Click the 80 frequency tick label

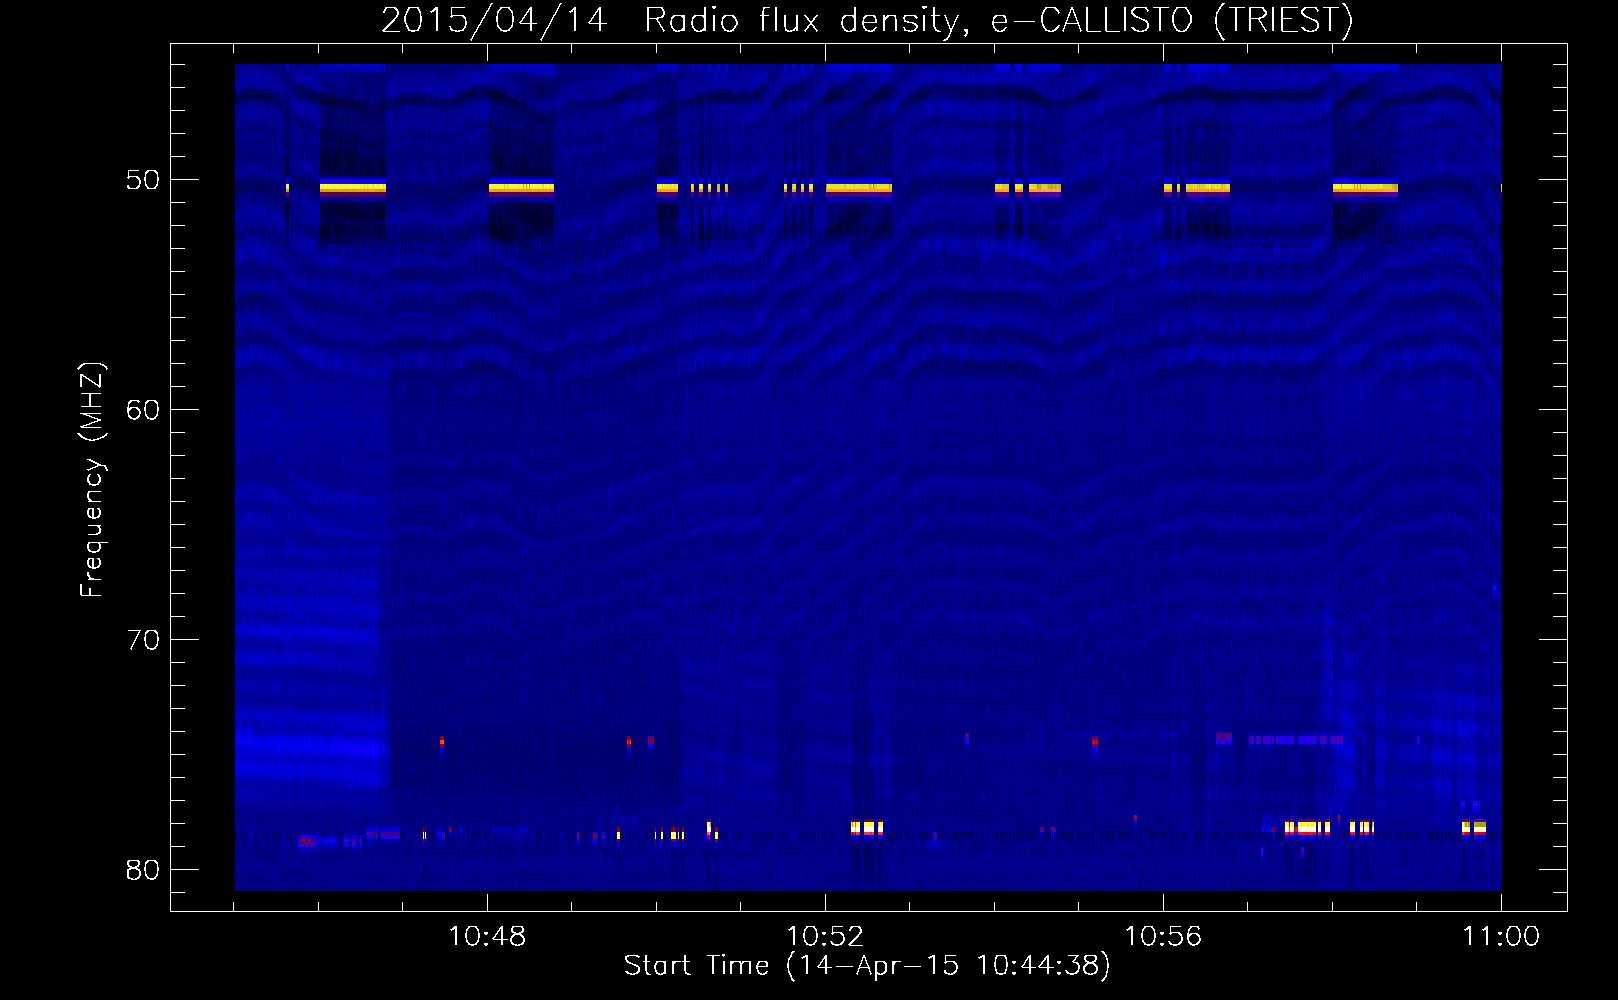click(143, 870)
